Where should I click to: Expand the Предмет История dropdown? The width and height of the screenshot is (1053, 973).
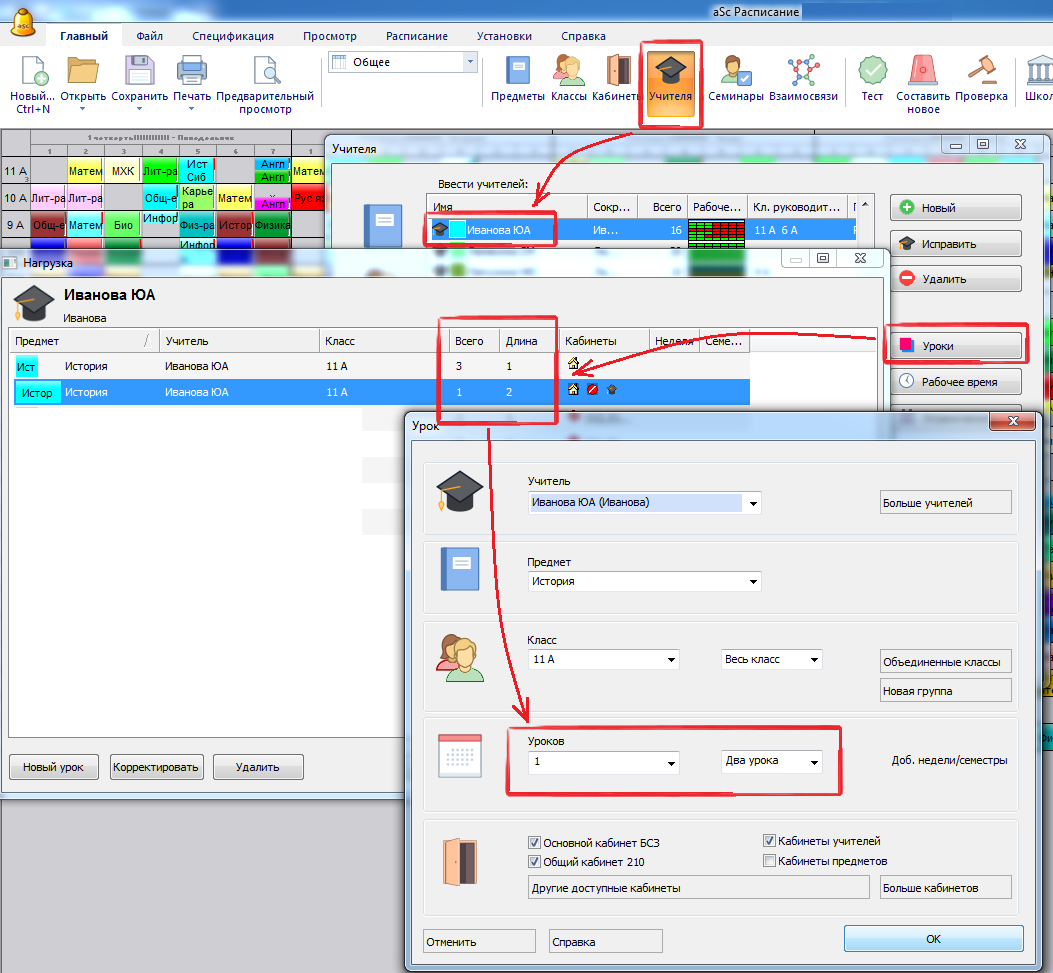coord(753,581)
